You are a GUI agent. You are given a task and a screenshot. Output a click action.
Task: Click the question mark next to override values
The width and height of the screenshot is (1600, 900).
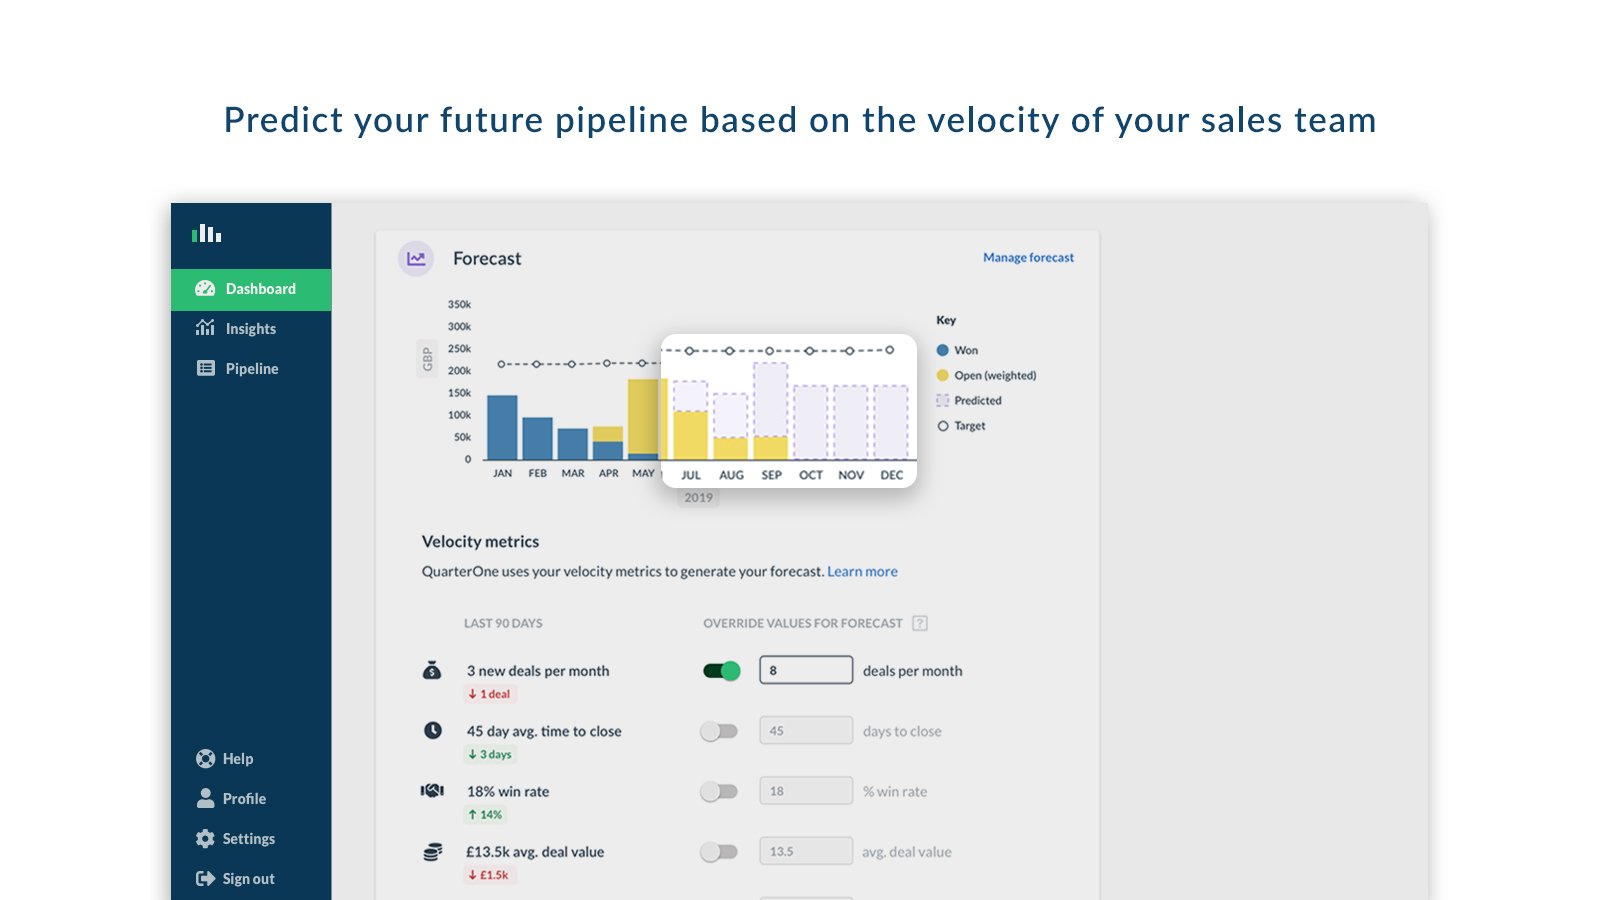919,622
